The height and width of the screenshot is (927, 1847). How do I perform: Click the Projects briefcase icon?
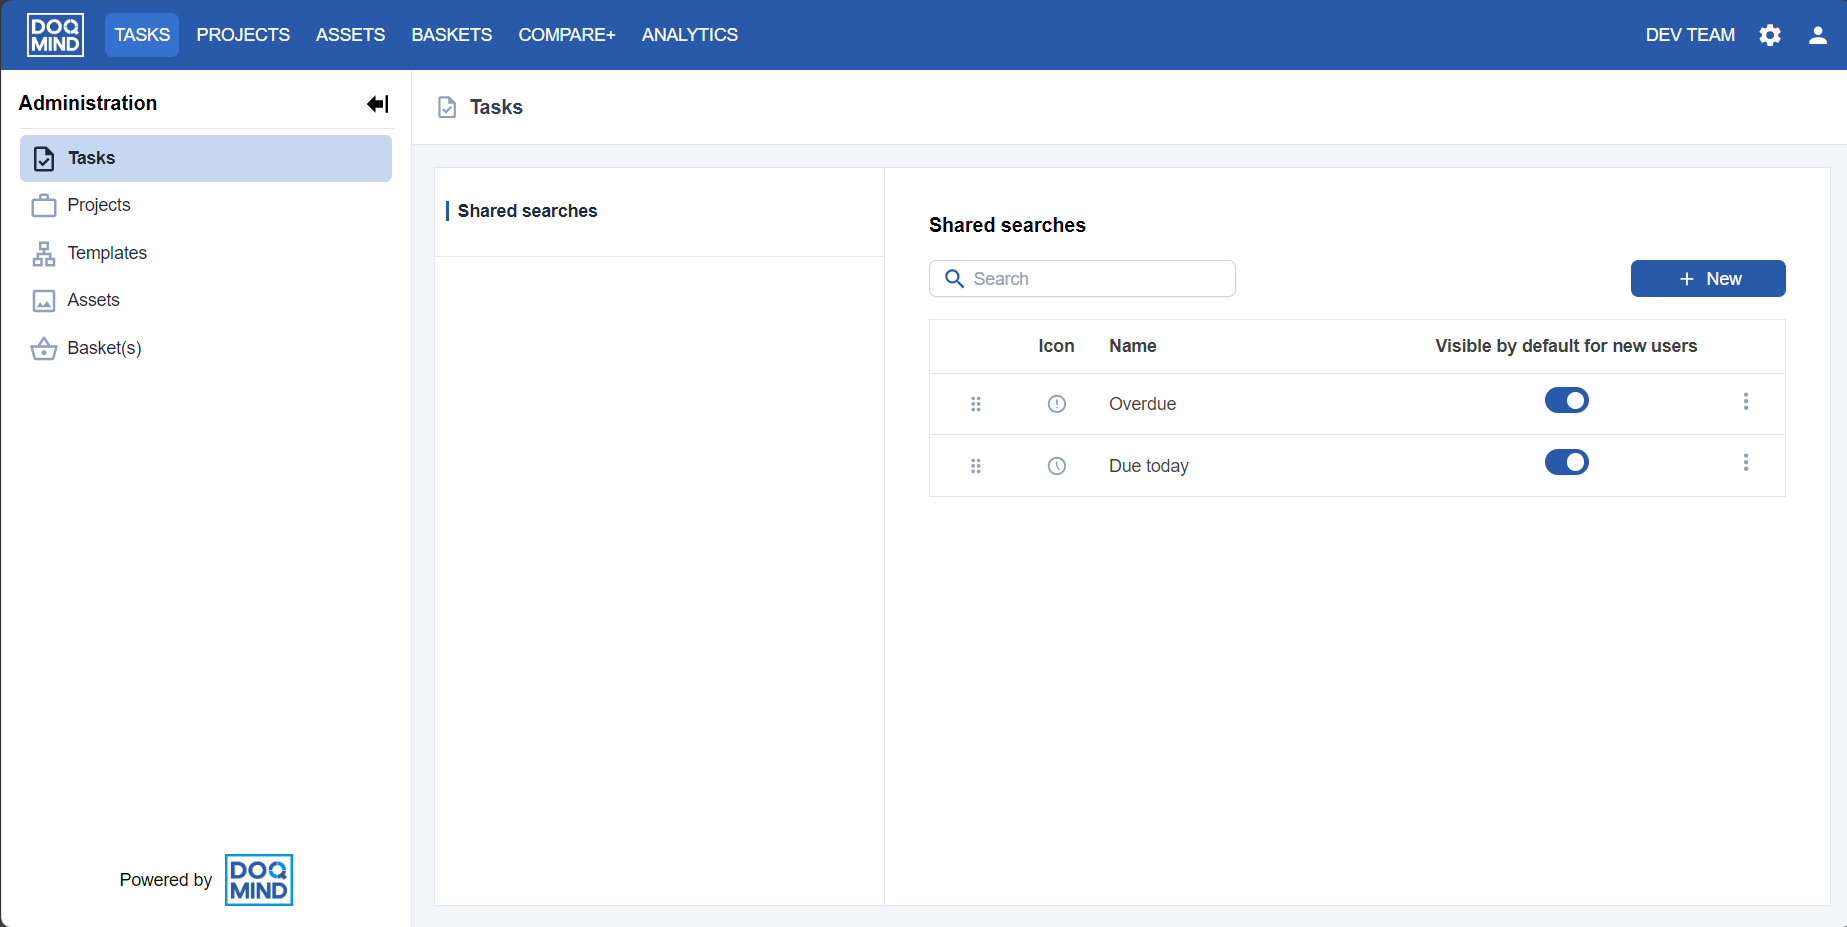pyautogui.click(x=44, y=205)
